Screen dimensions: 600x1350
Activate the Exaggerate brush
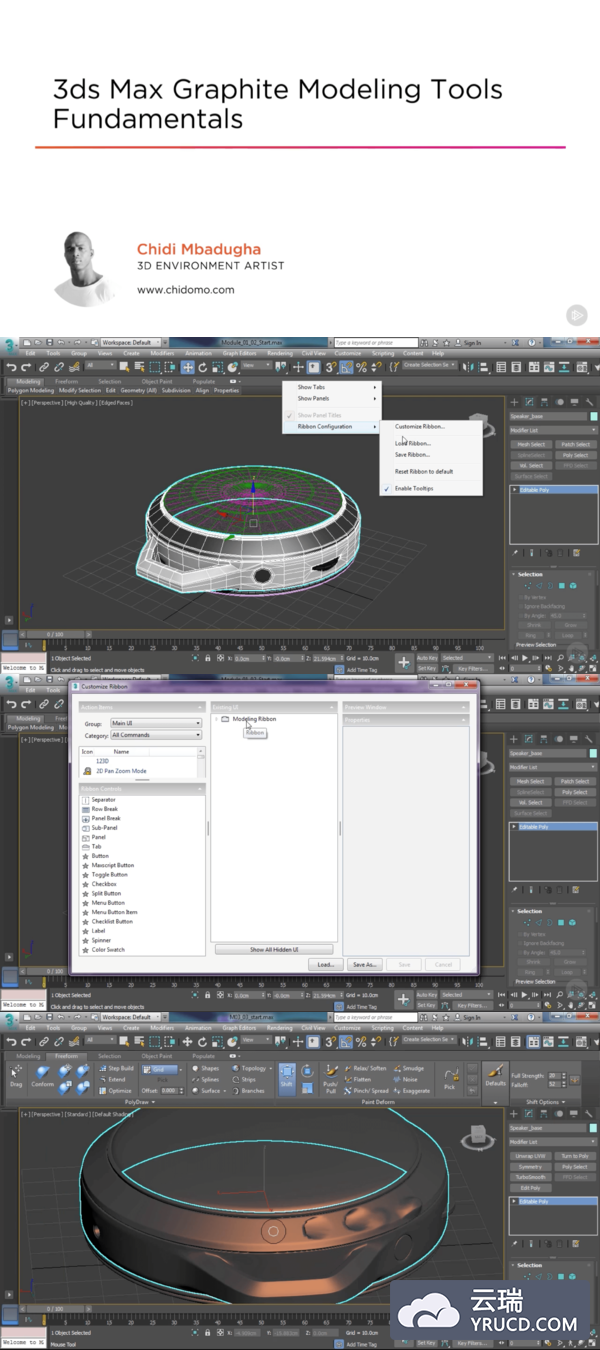[412, 1091]
